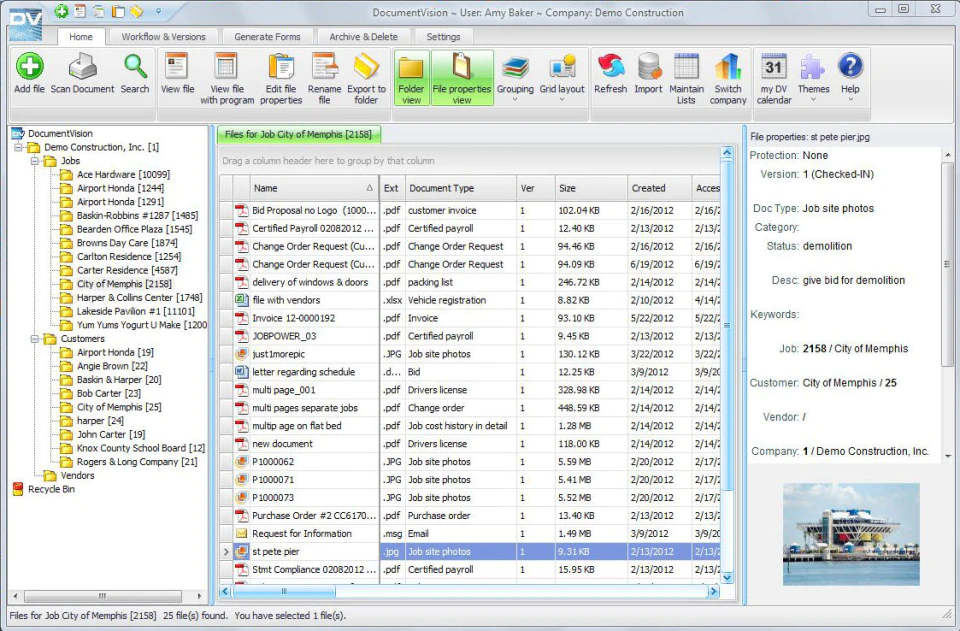Sort by the Ver column header
The width and height of the screenshot is (960, 631).
(536, 189)
